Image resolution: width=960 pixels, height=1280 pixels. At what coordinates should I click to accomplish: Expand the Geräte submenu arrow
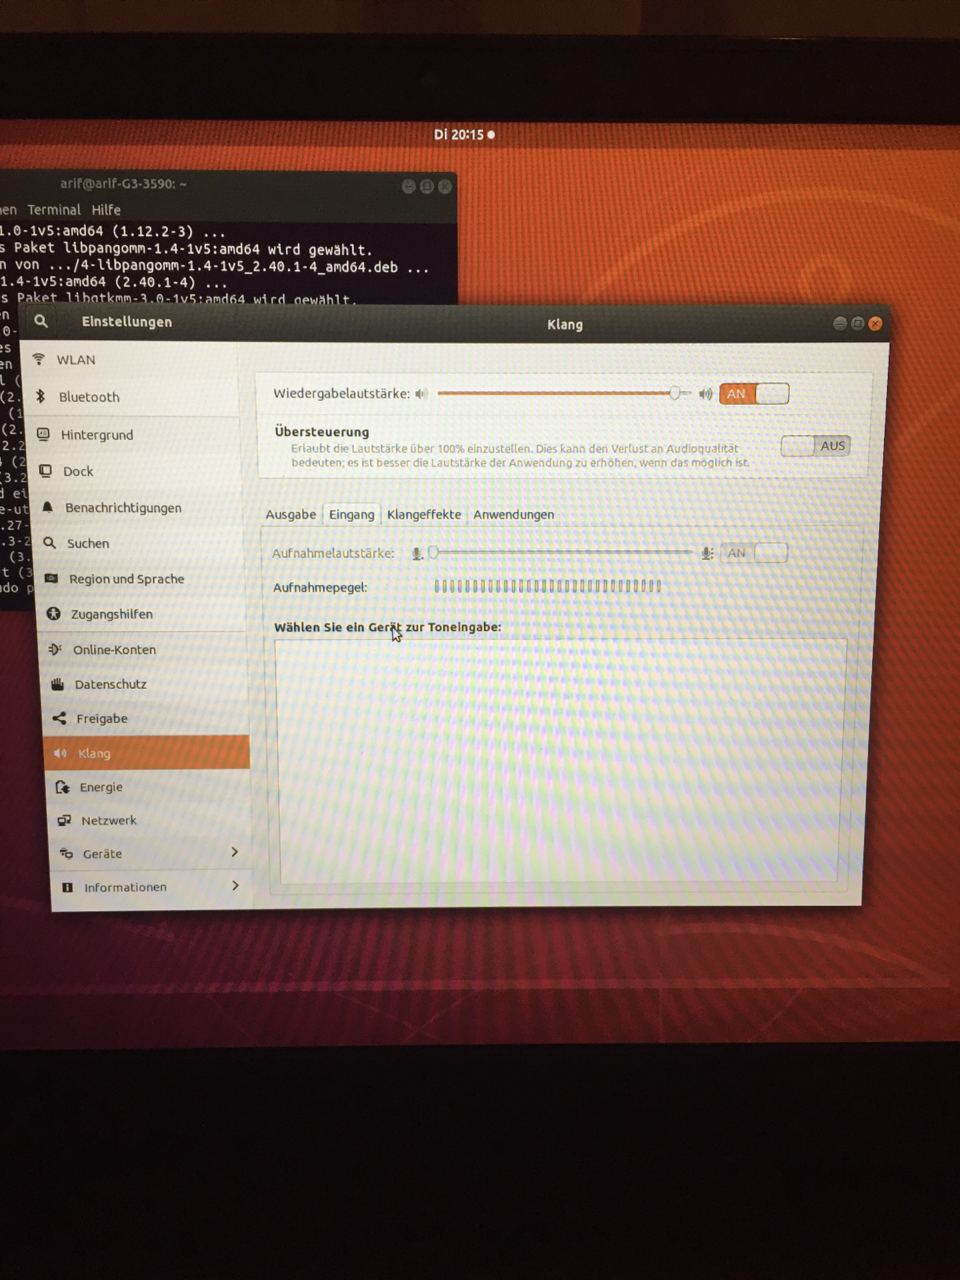[234, 852]
